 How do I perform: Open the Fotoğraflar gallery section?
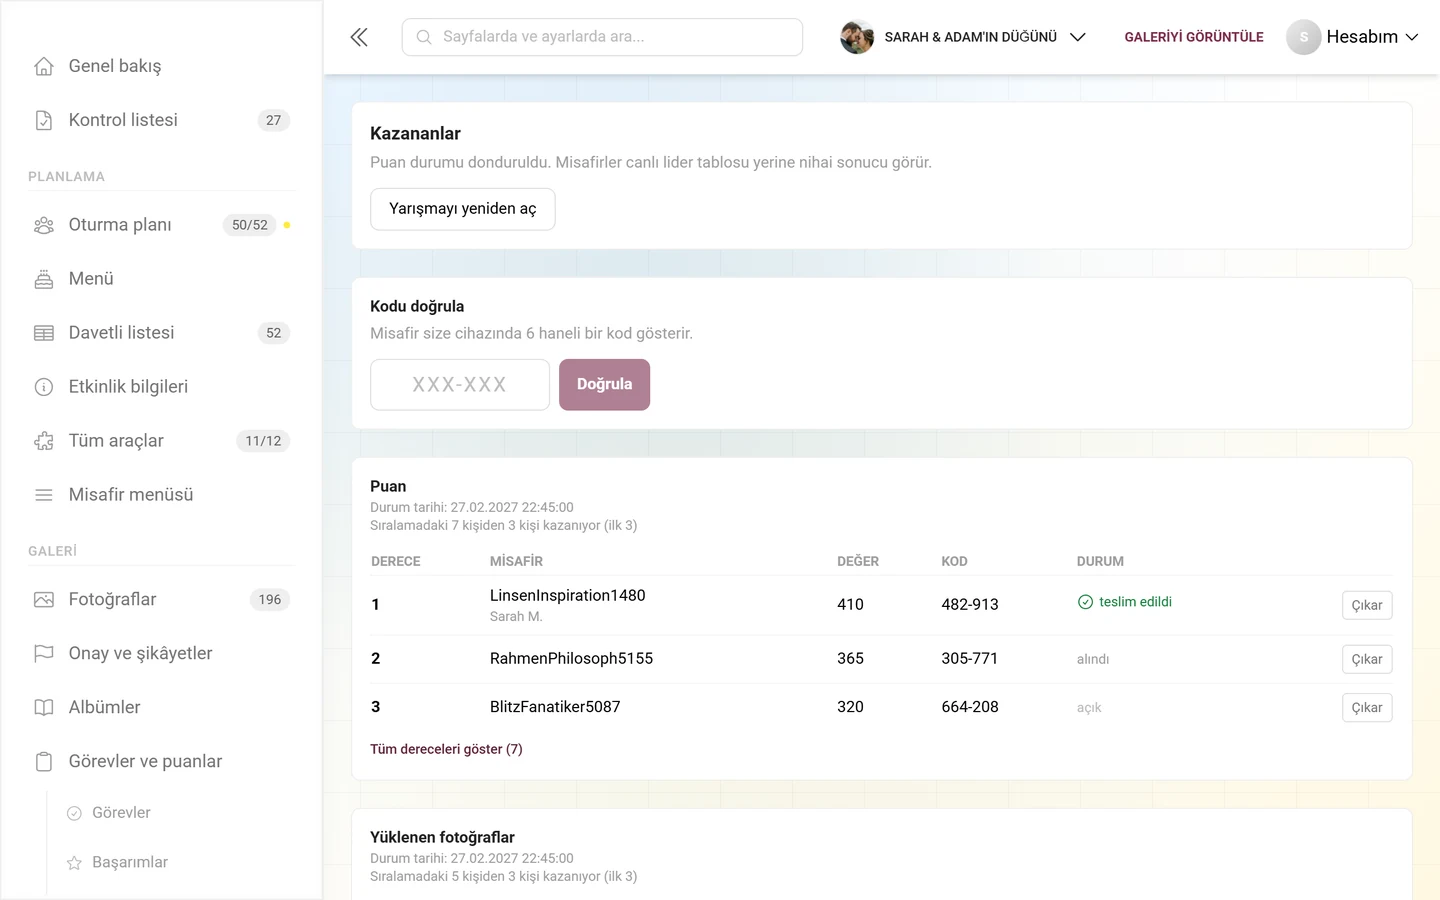(x=161, y=600)
